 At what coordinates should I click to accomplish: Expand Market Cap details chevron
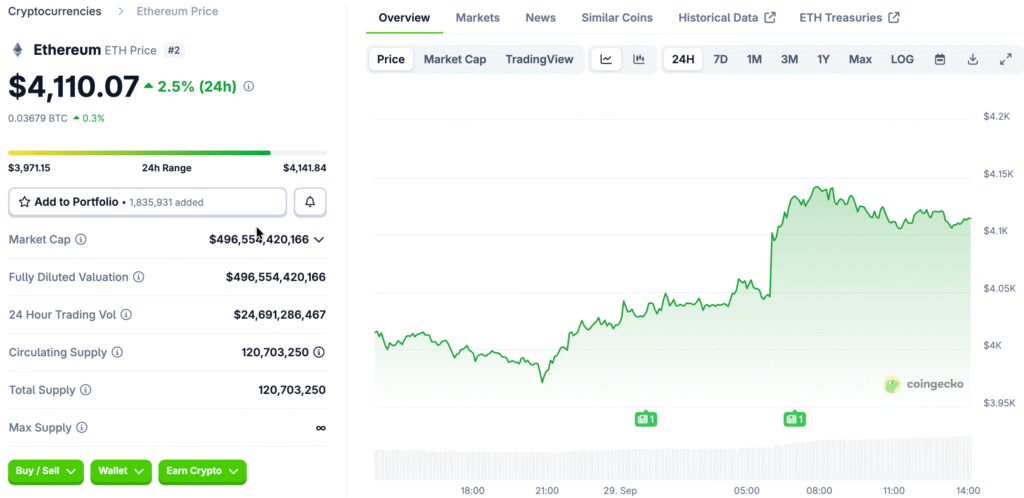point(319,240)
